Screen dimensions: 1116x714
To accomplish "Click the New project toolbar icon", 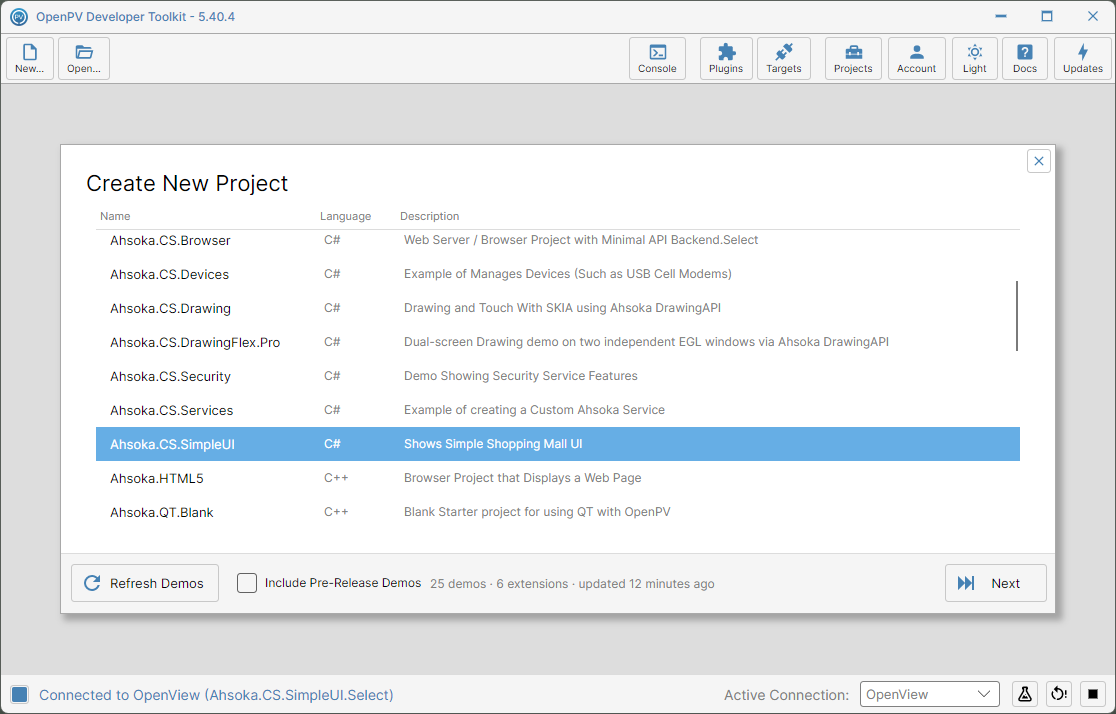I will point(30,58).
